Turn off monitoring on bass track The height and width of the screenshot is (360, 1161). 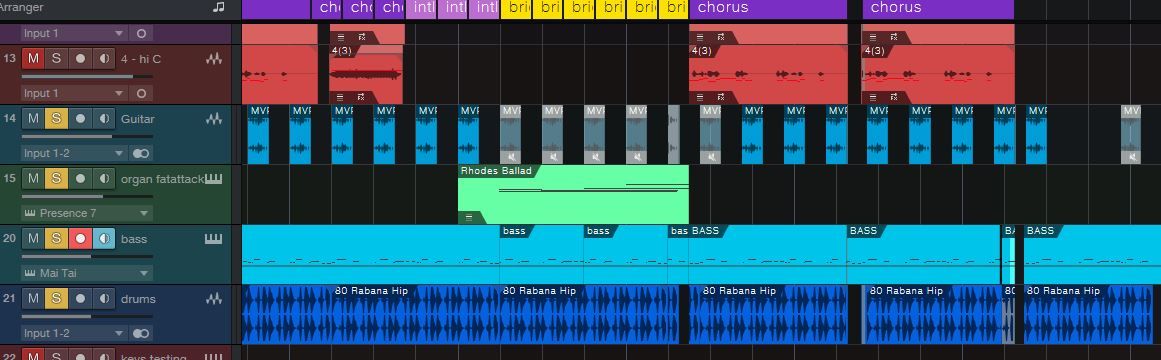(x=104, y=239)
